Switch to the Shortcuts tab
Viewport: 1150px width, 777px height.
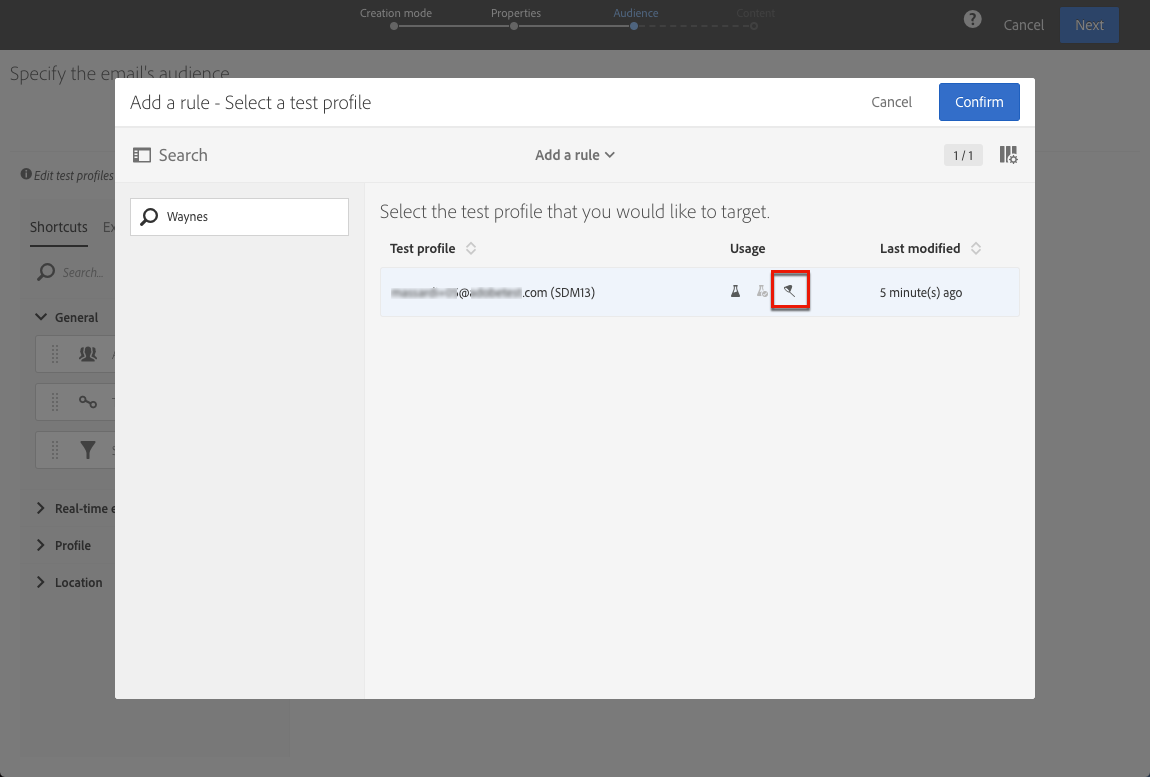[x=59, y=227]
